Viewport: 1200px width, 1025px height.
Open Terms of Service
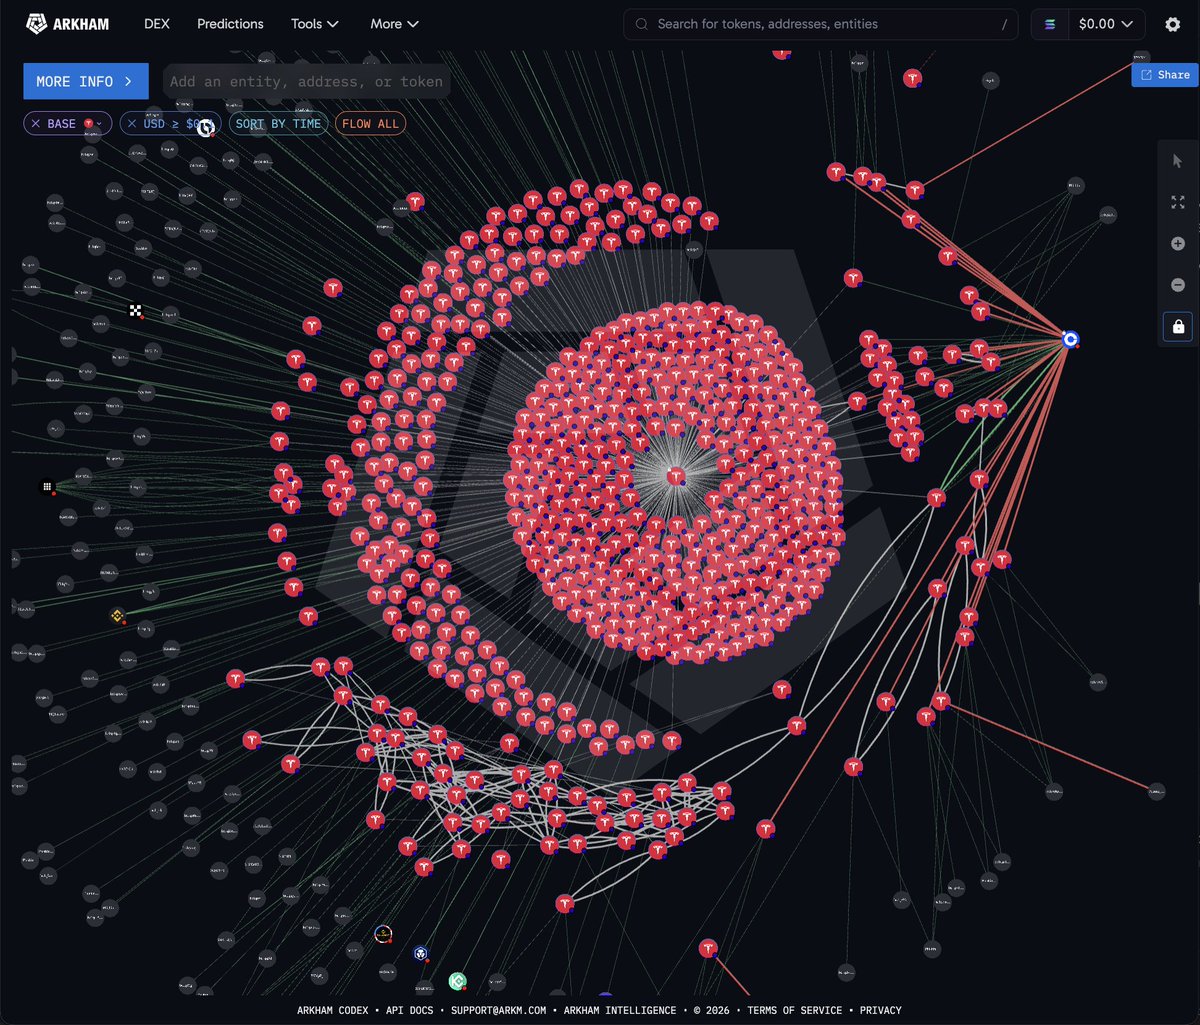click(x=795, y=1010)
